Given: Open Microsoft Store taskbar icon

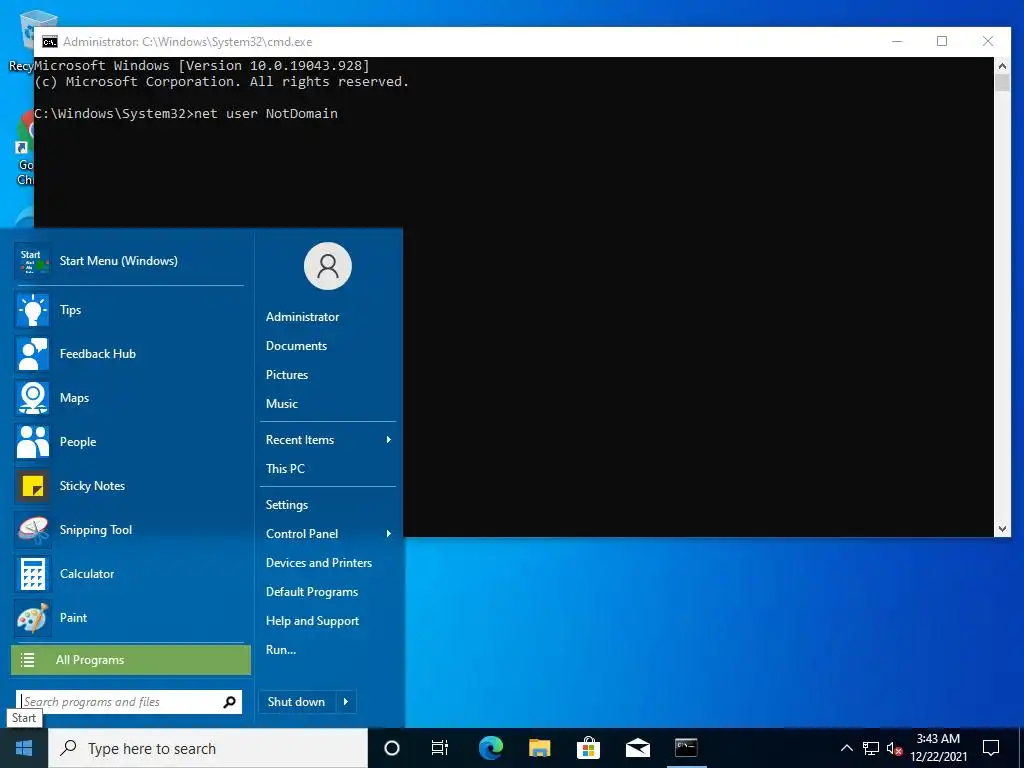Looking at the screenshot, I should (588, 748).
